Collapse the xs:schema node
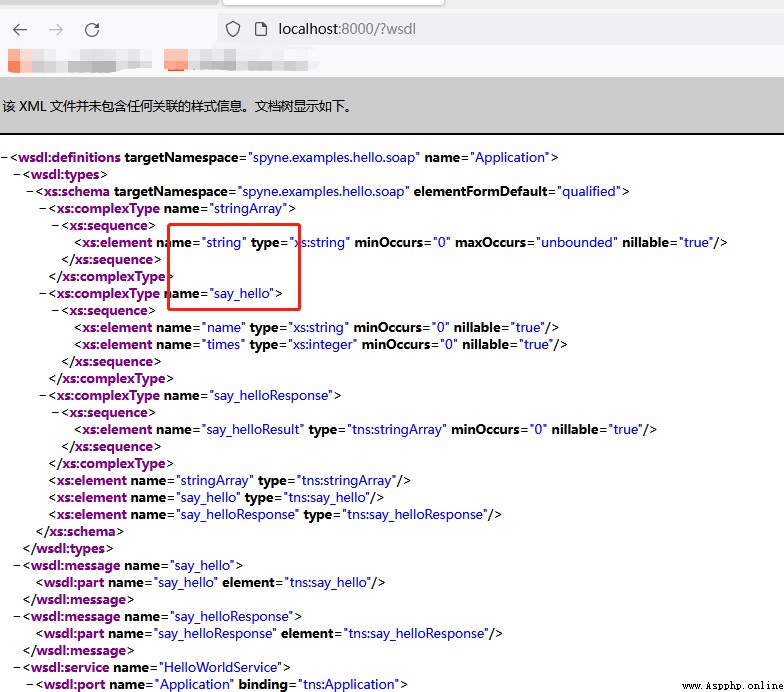784x692 pixels. 30,192
